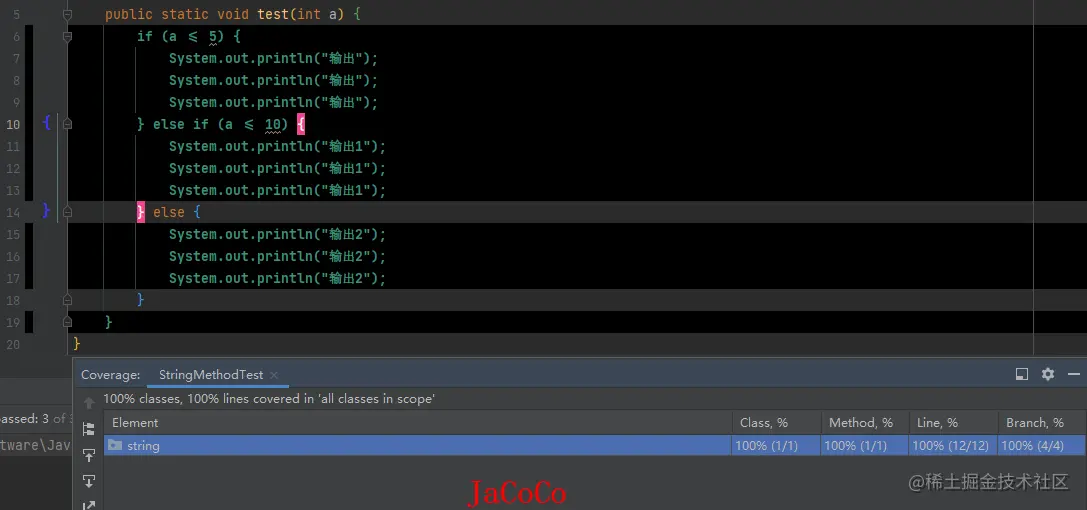
Task: Click the highlighted pink closing brace on line 14
Action: click(141, 212)
